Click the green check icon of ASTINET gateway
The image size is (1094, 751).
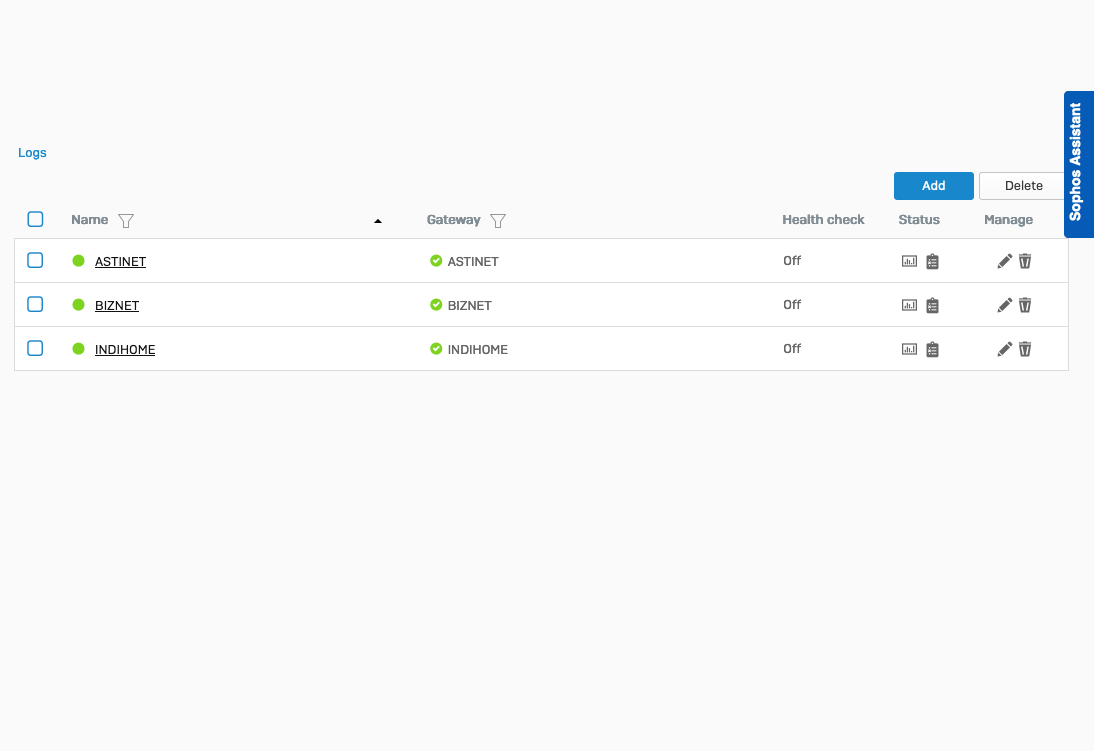pos(436,260)
